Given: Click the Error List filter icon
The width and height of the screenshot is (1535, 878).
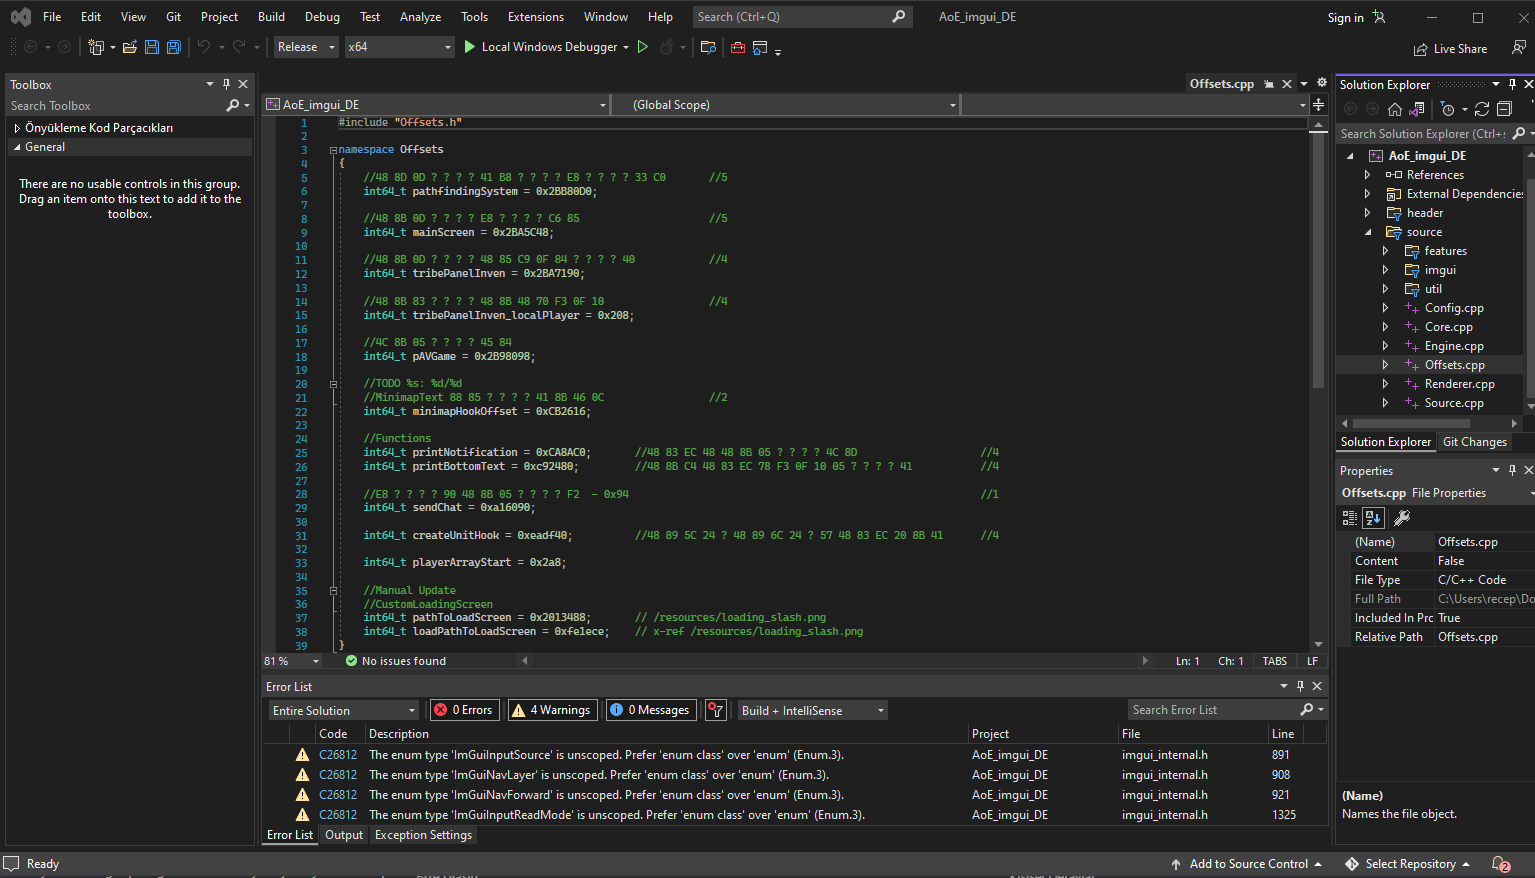Looking at the screenshot, I should [715, 710].
